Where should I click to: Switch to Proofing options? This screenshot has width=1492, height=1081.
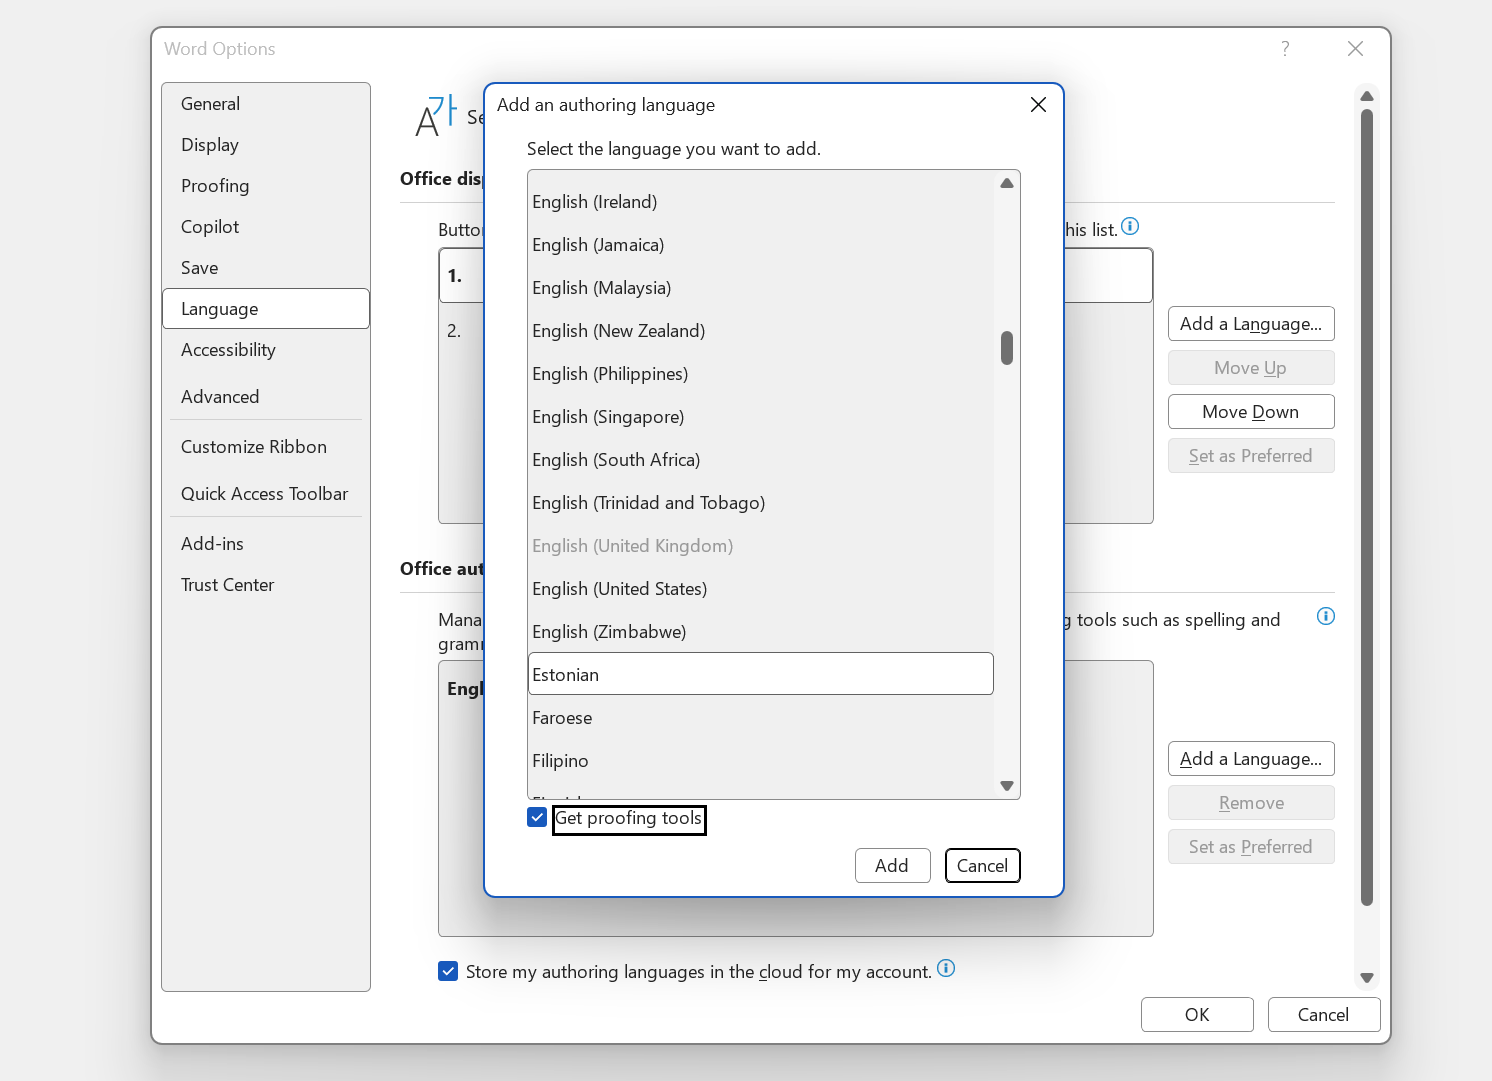[266, 186]
